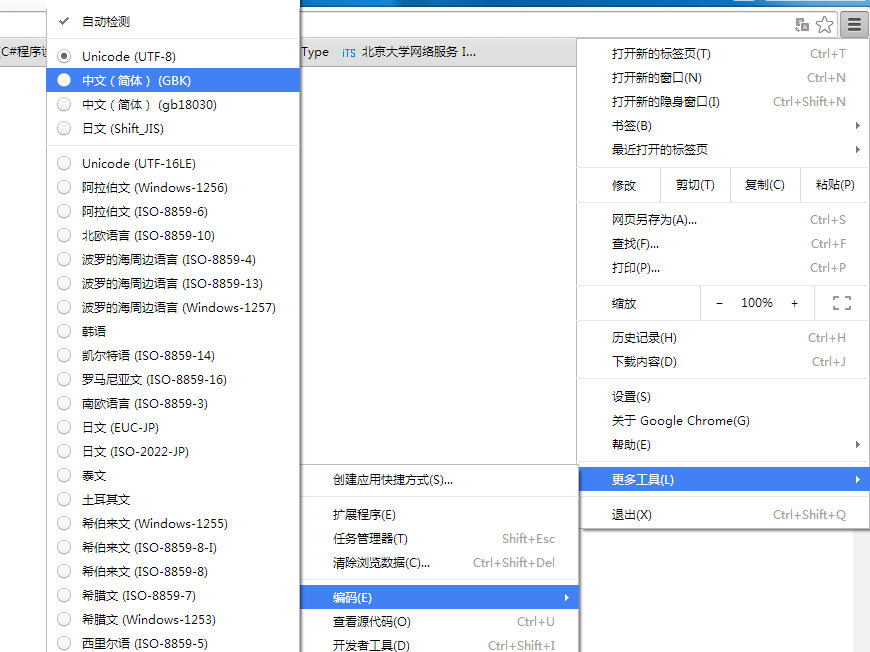Open 开发者工具(D) developer tools

(439, 644)
